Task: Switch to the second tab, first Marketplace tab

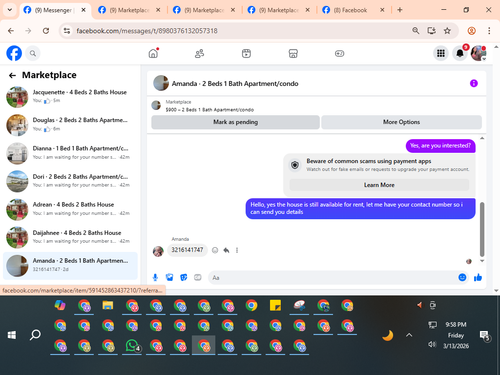Action: pyautogui.click(x=130, y=10)
